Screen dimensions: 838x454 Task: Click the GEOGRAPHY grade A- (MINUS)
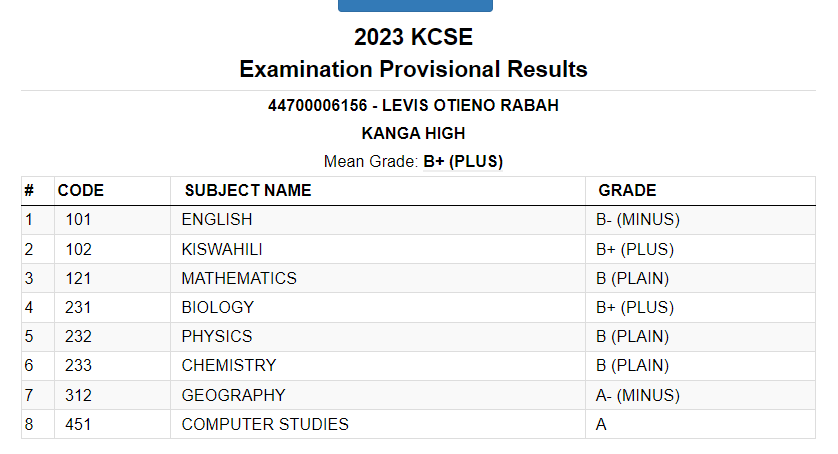click(637, 395)
